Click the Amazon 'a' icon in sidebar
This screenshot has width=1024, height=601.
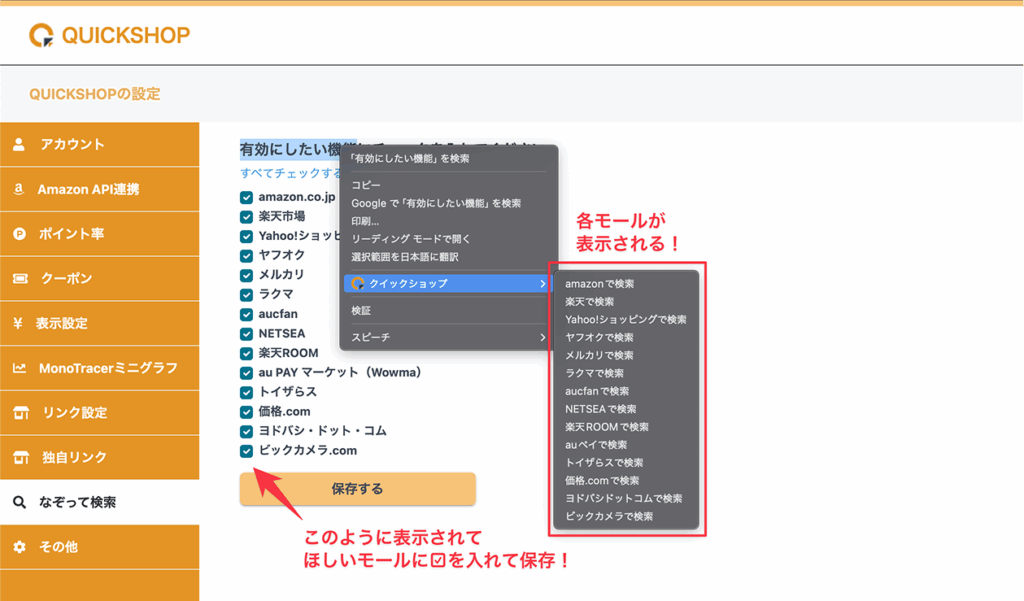(19, 189)
